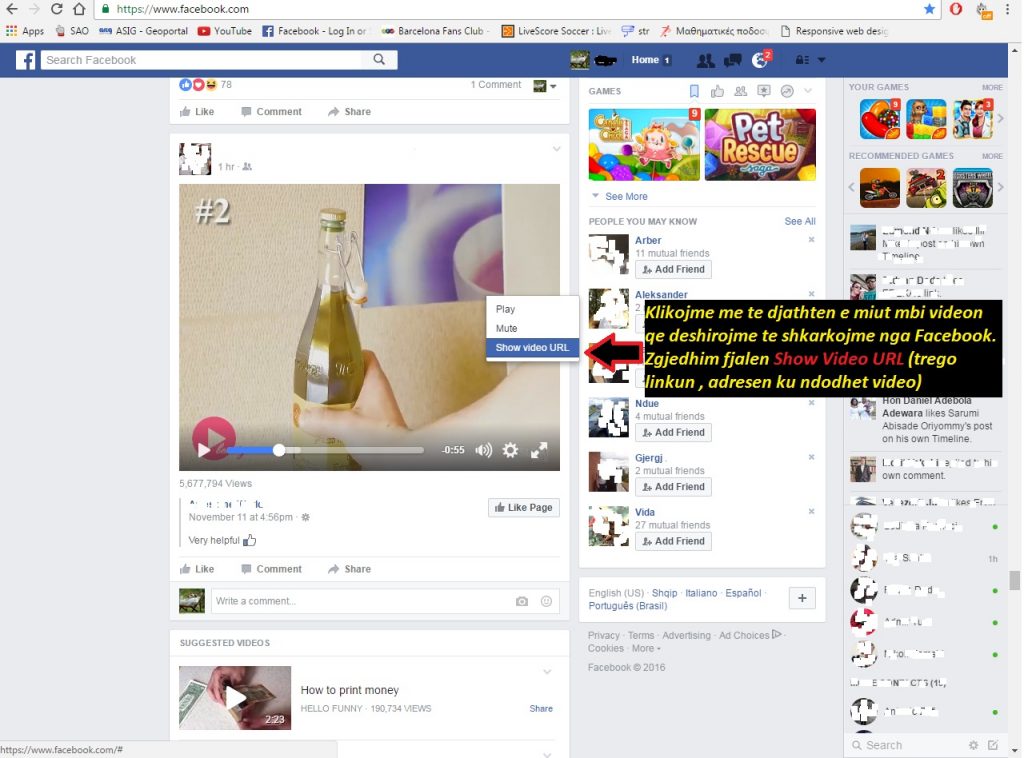Click Comment under the video post

pos(272,569)
